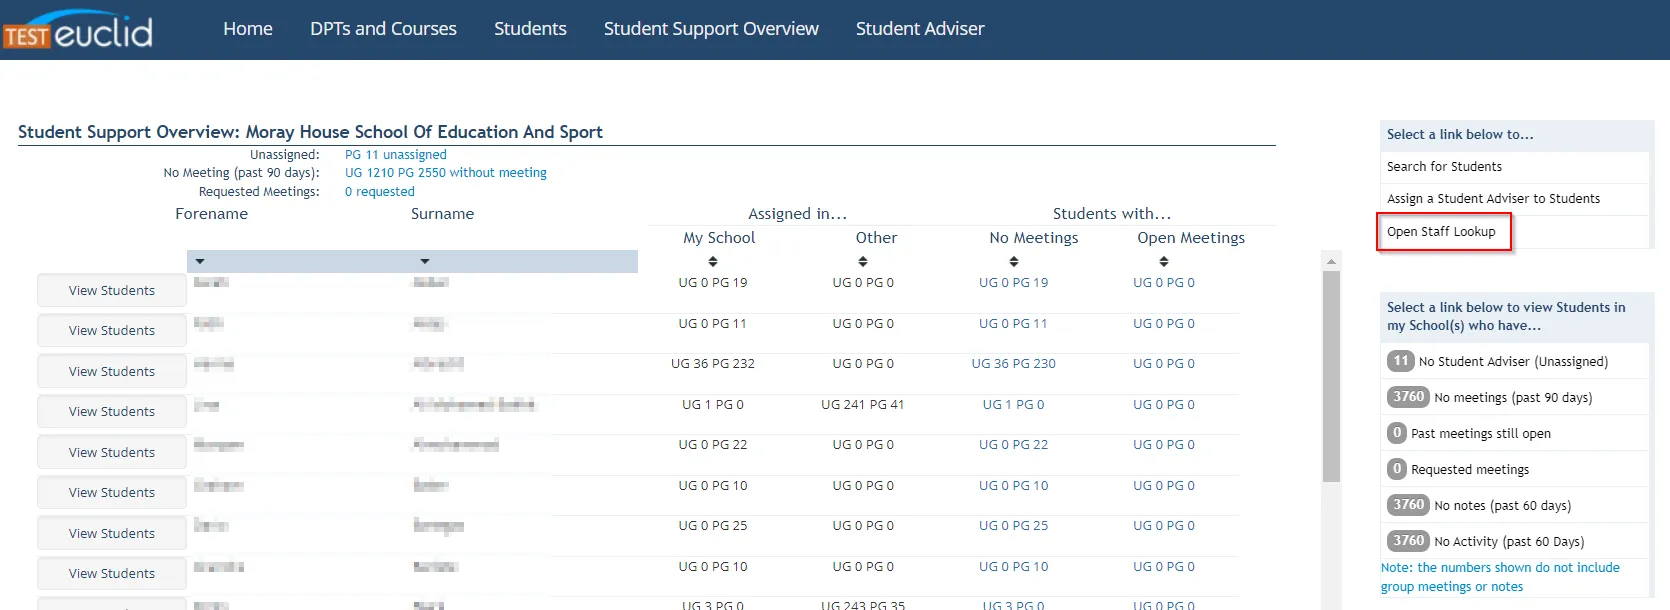Select the Surname column header
The width and height of the screenshot is (1670, 610).
442,214
